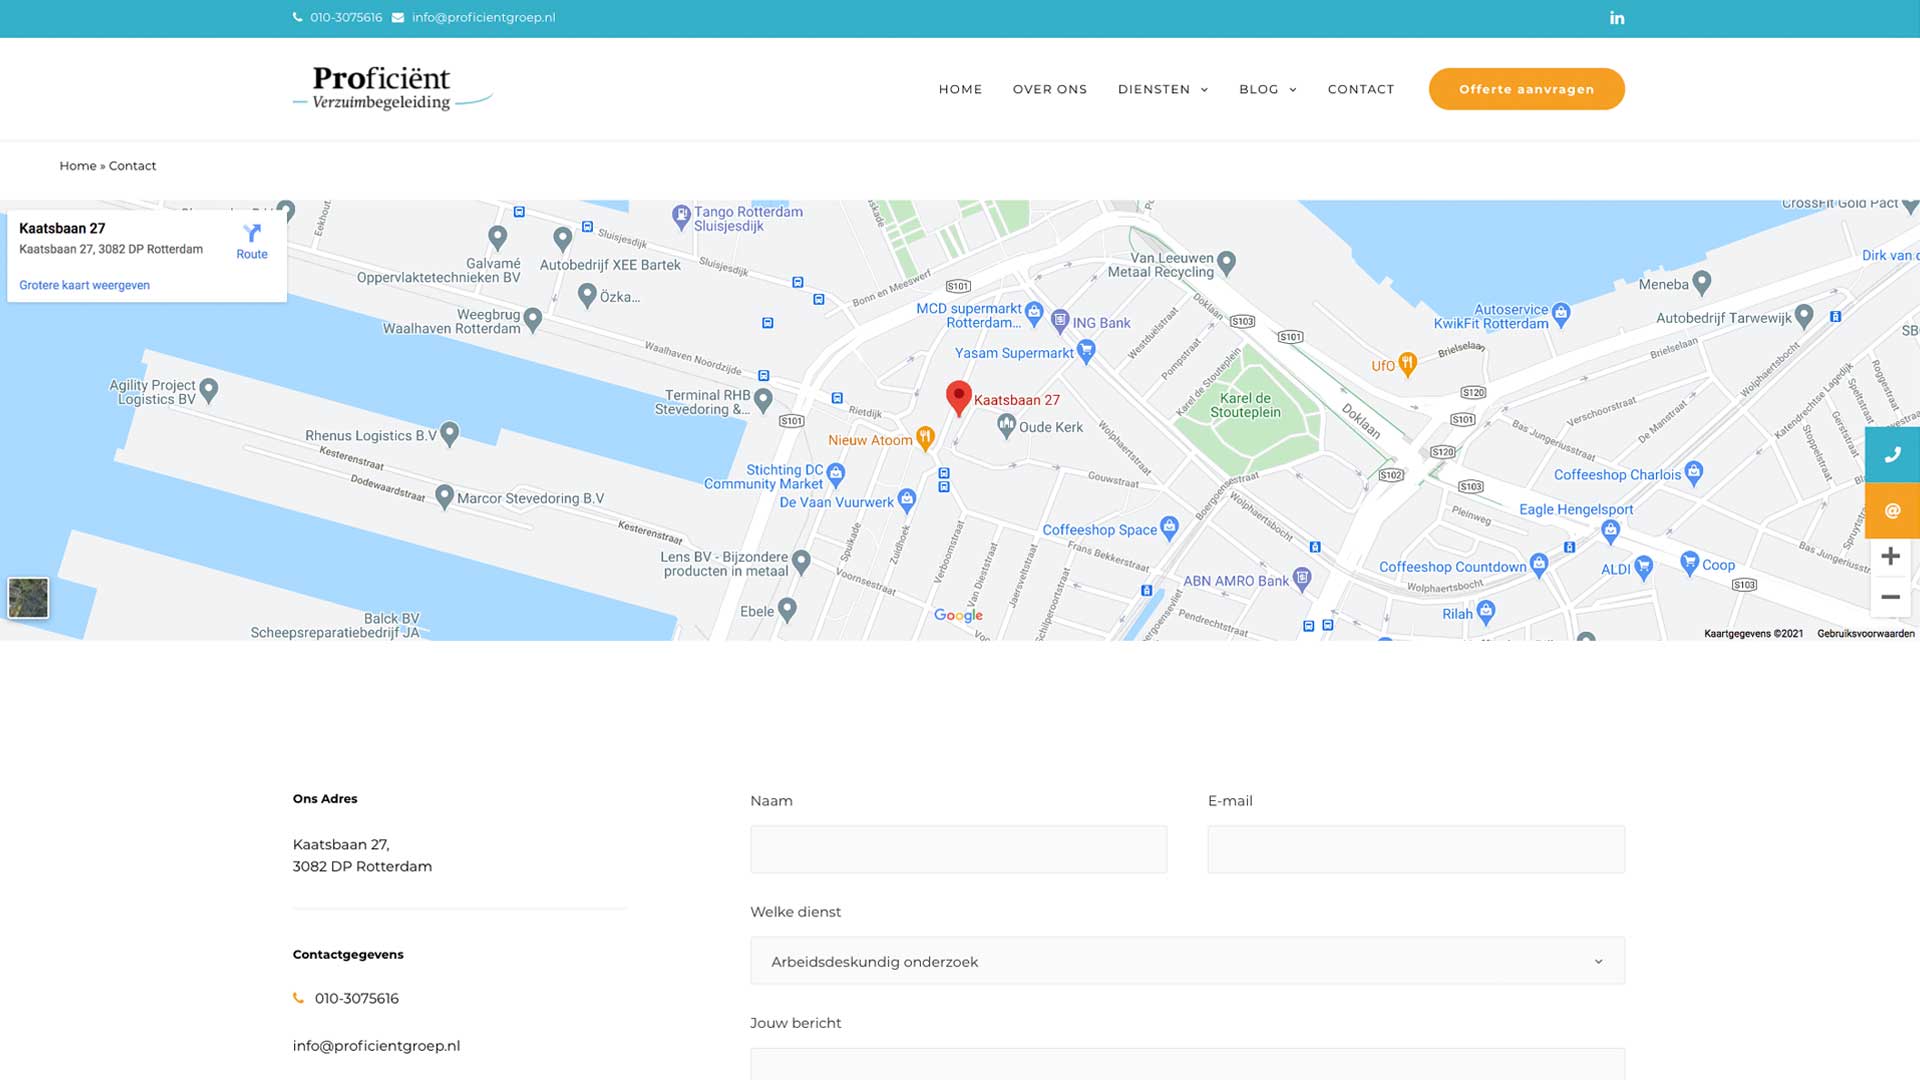
Task: Click the Offerte aanvragen button
Action: 1526,88
